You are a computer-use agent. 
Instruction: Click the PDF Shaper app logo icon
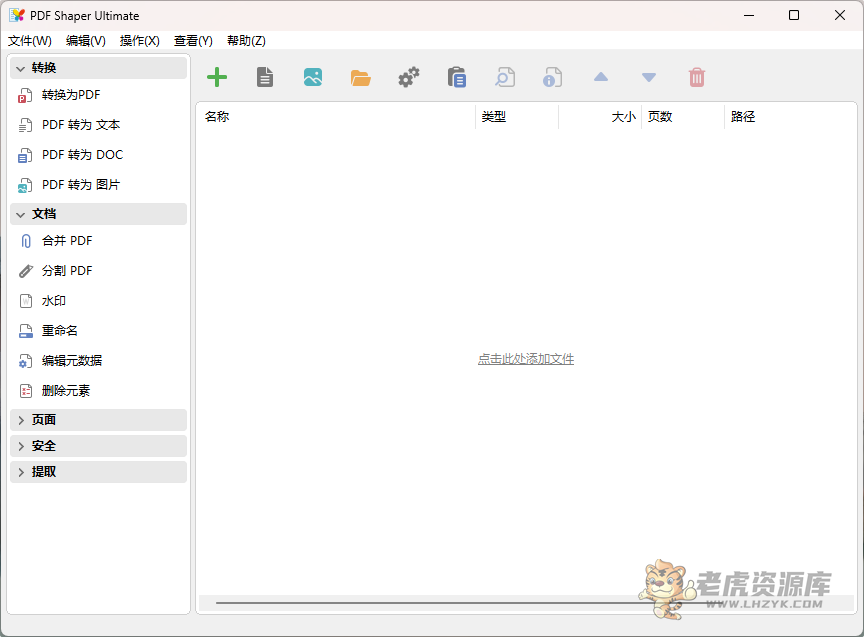(x=17, y=15)
